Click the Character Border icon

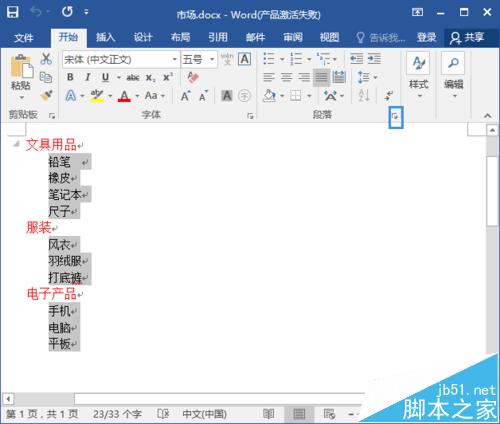(245, 59)
